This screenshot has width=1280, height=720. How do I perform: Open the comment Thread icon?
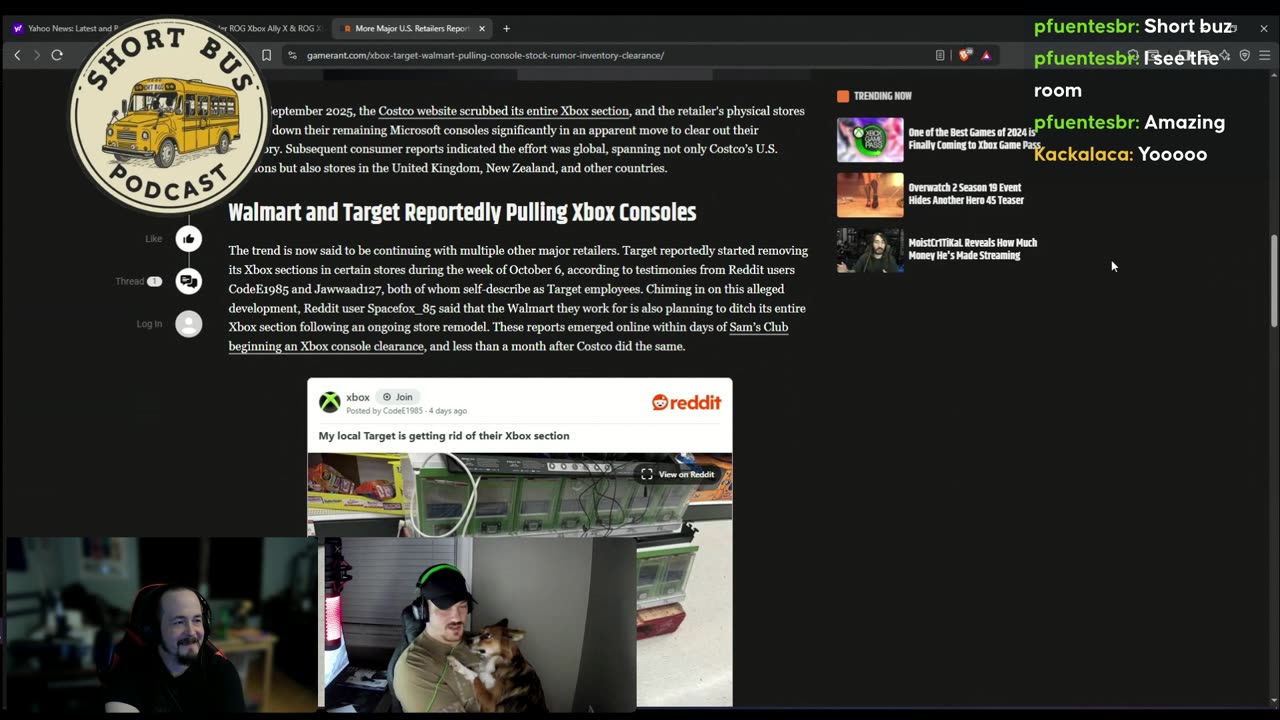189,281
